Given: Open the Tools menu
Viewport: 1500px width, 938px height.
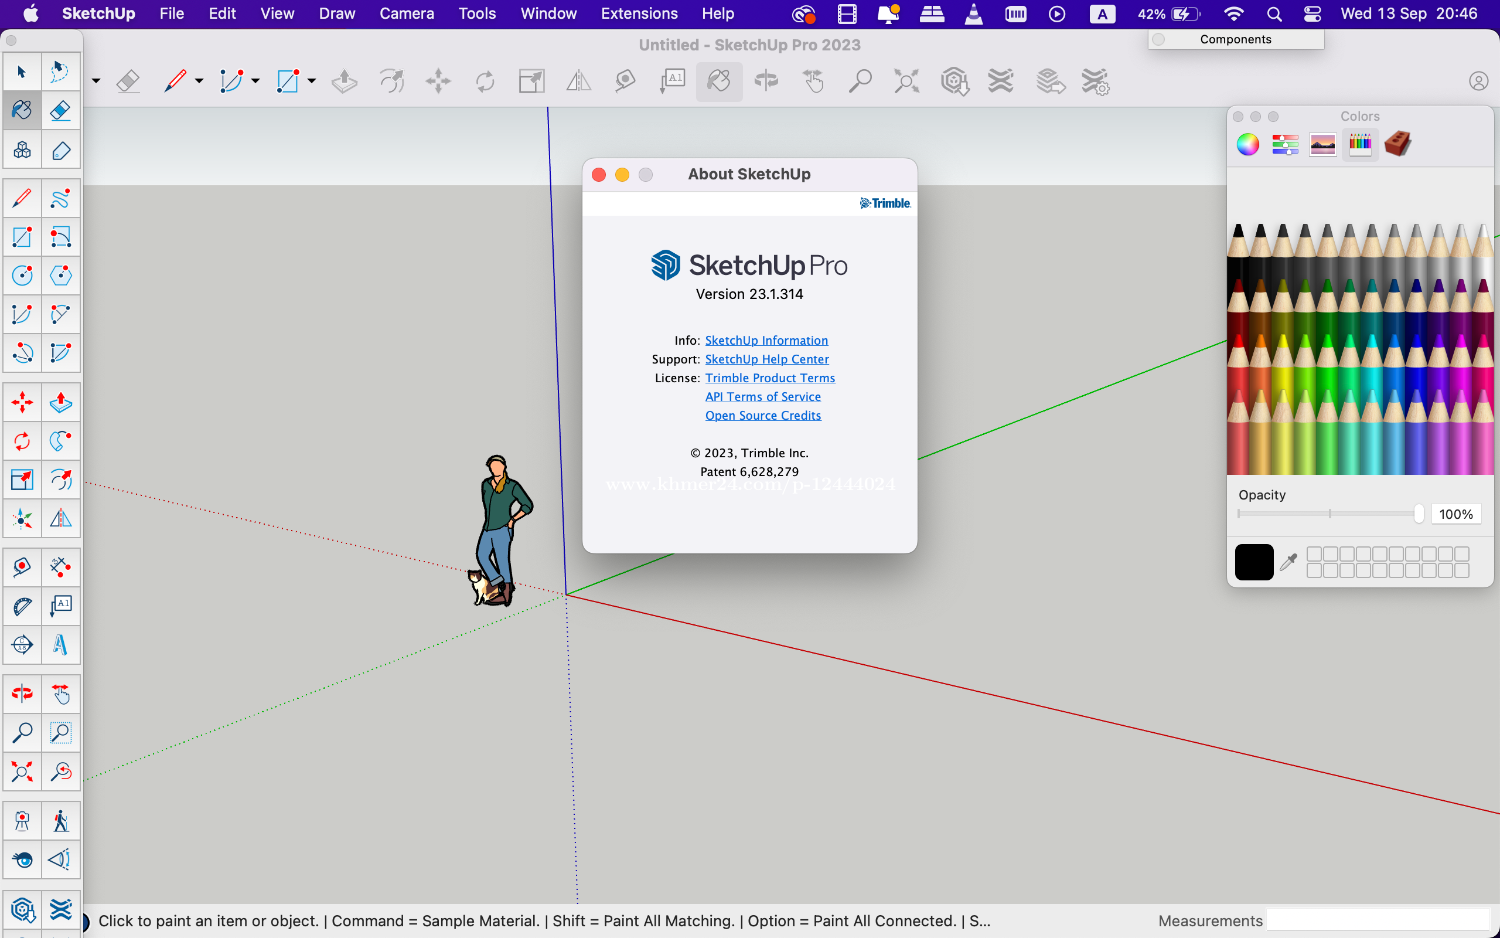Looking at the screenshot, I should [477, 14].
